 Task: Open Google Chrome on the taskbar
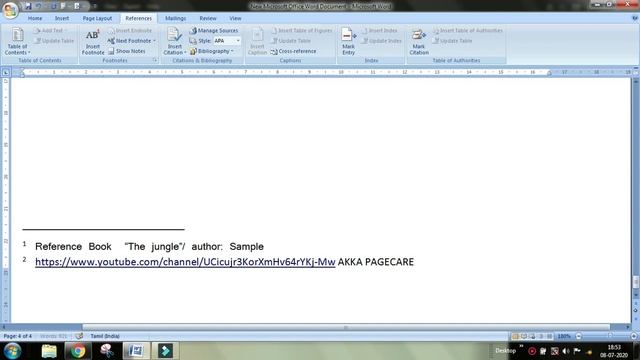(x=78, y=351)
